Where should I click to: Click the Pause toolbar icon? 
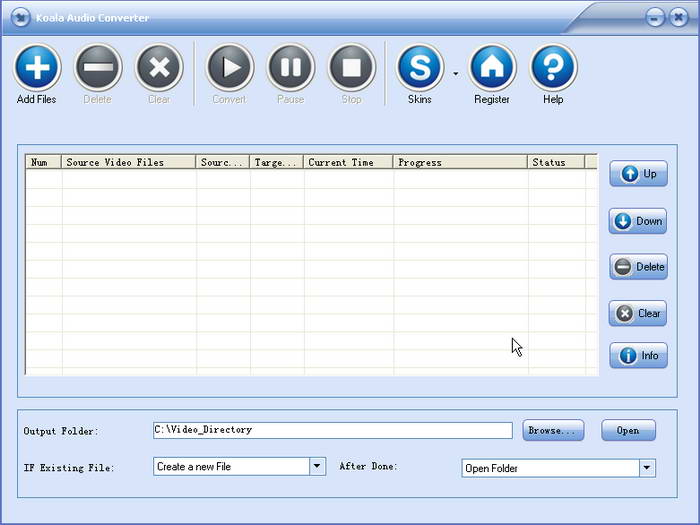point(291,68)
